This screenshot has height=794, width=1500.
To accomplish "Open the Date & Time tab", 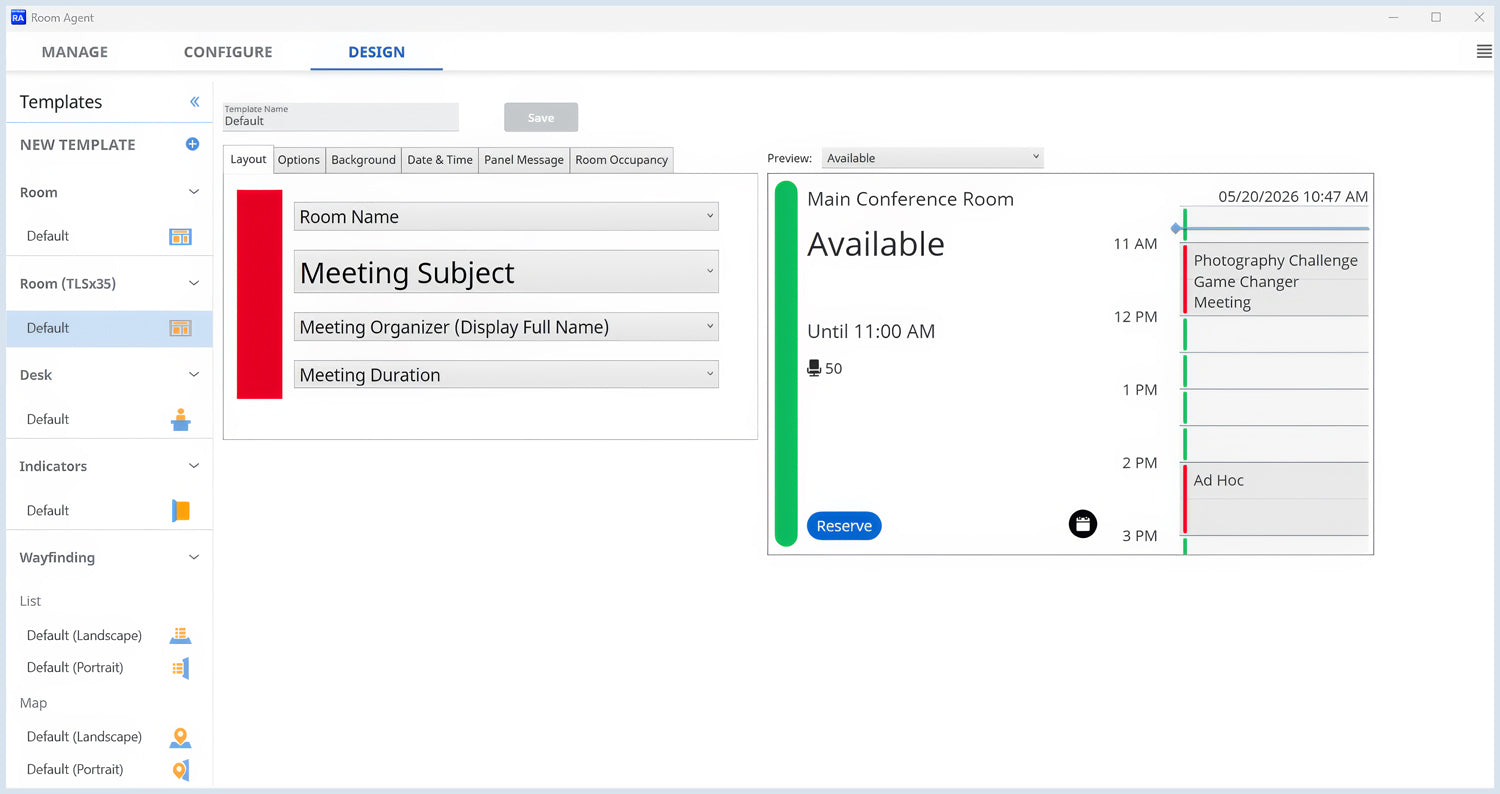I will coord(440,160).
